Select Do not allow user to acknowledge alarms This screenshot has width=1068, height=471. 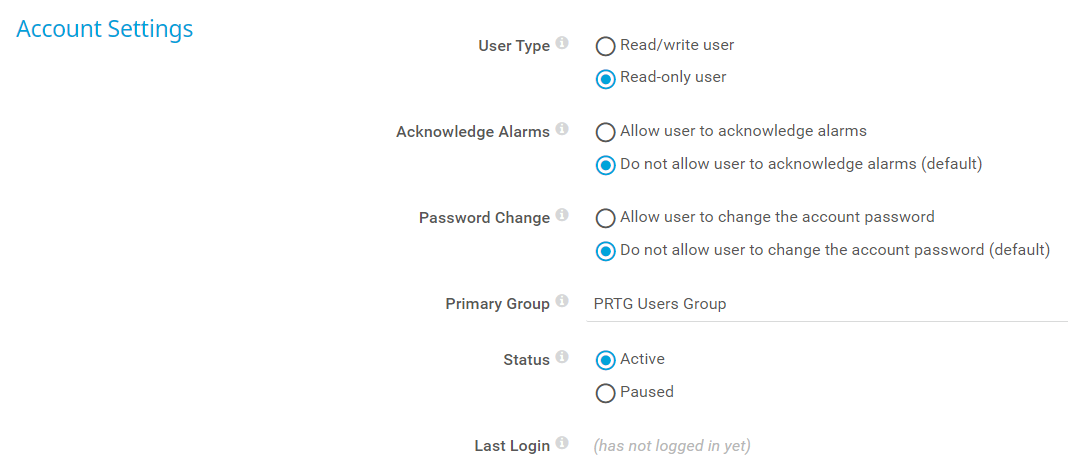(x=605, y=165)
